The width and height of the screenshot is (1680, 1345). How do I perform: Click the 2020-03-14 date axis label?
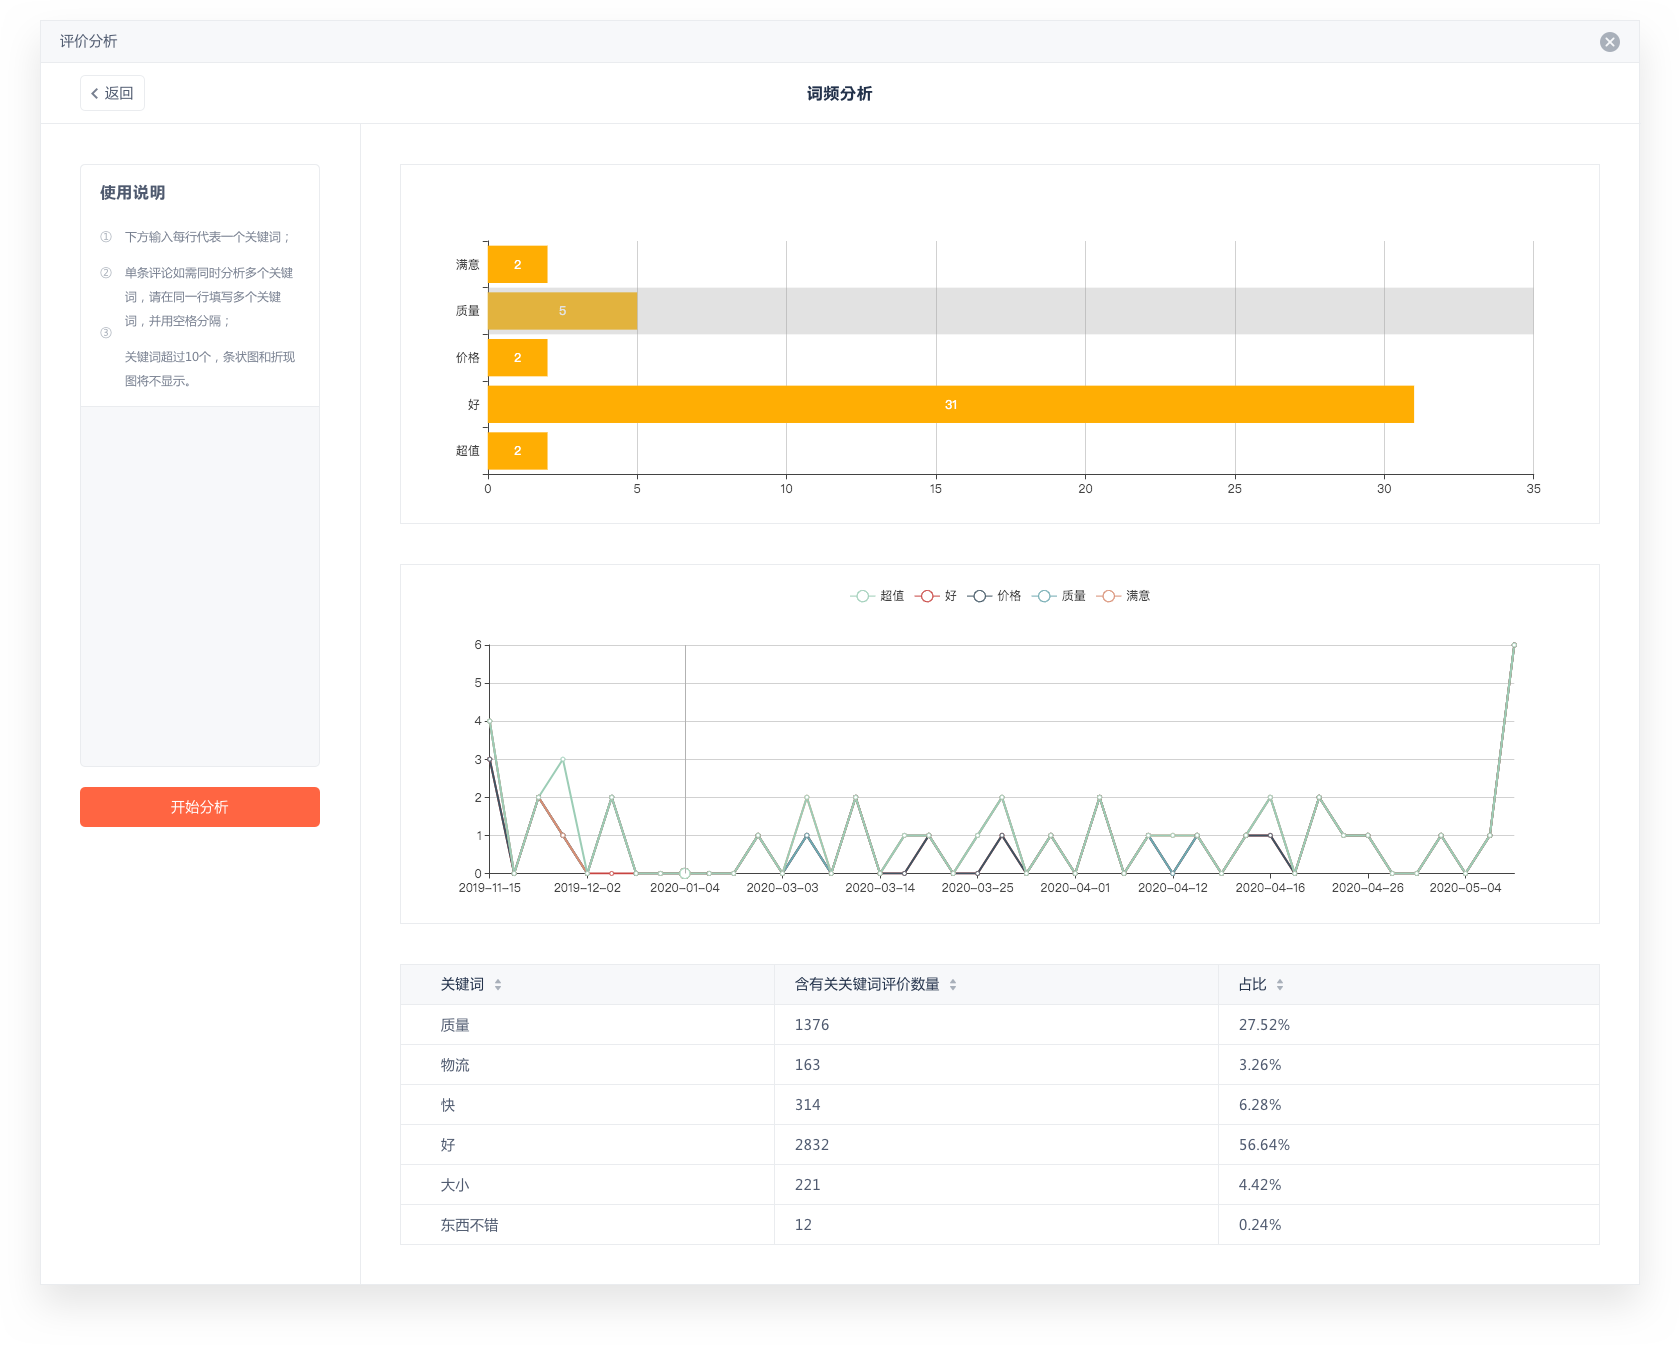coord(880,888)
